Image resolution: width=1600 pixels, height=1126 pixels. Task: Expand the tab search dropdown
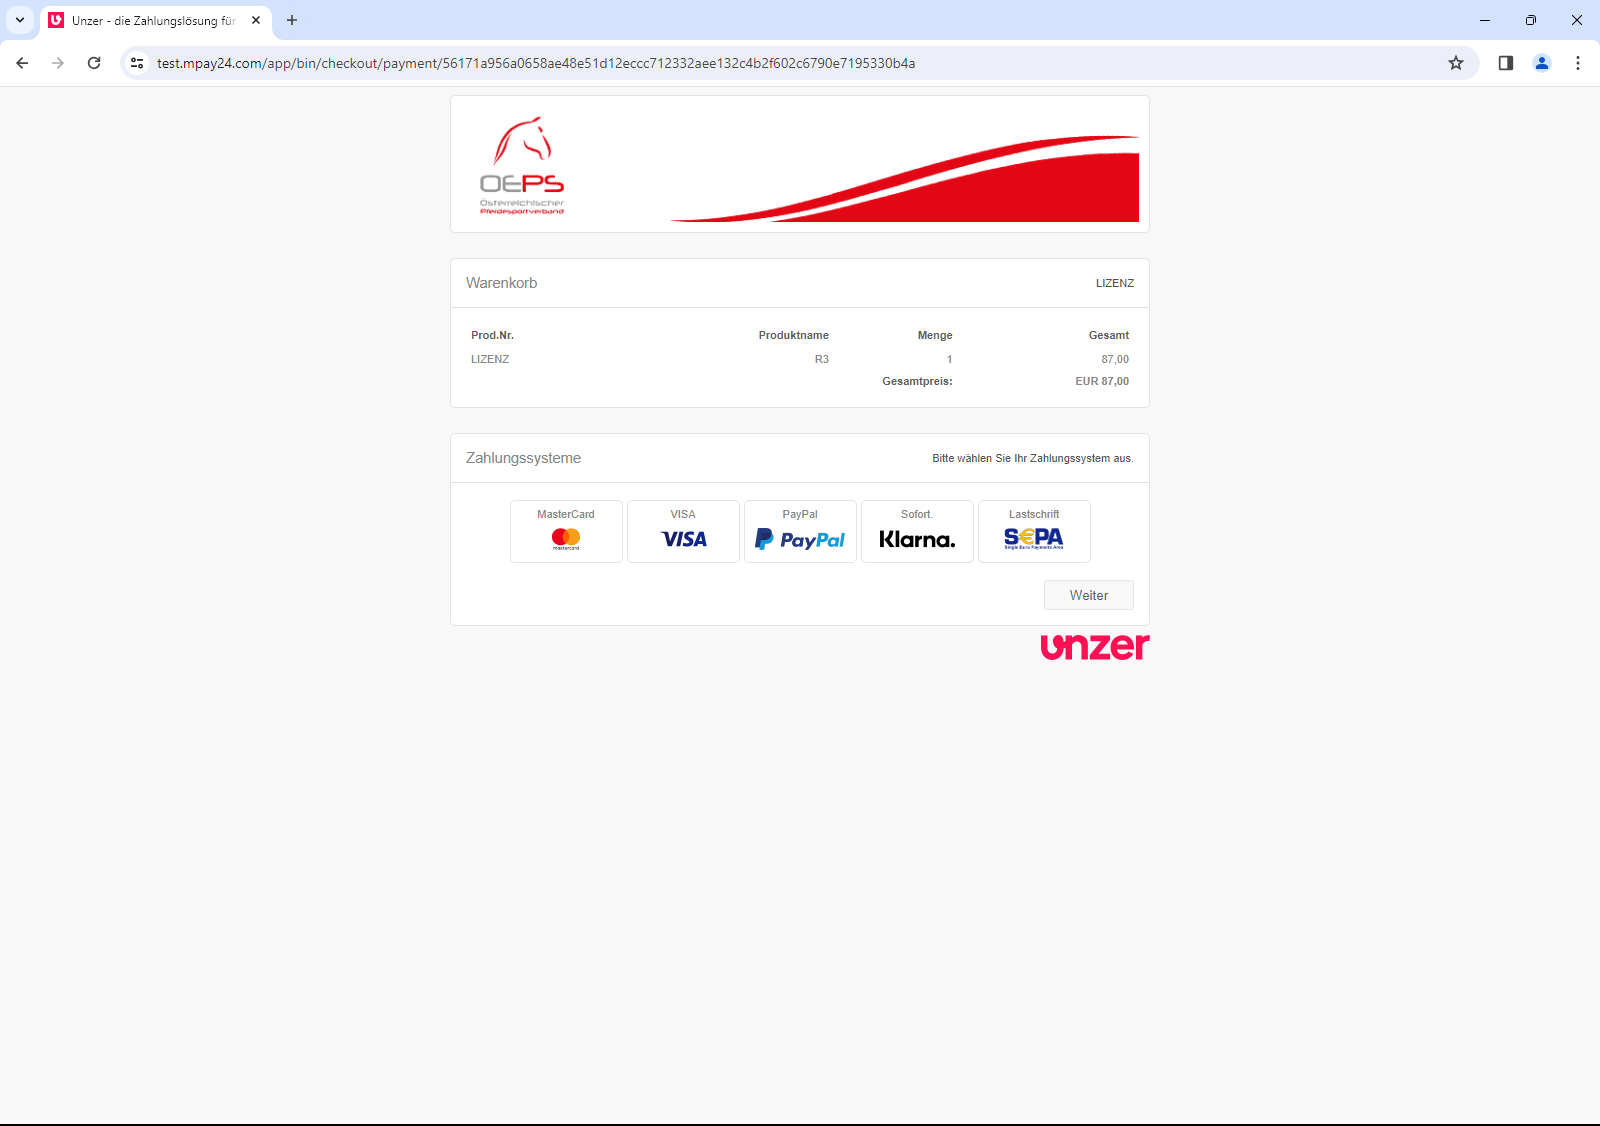(20, 20)
